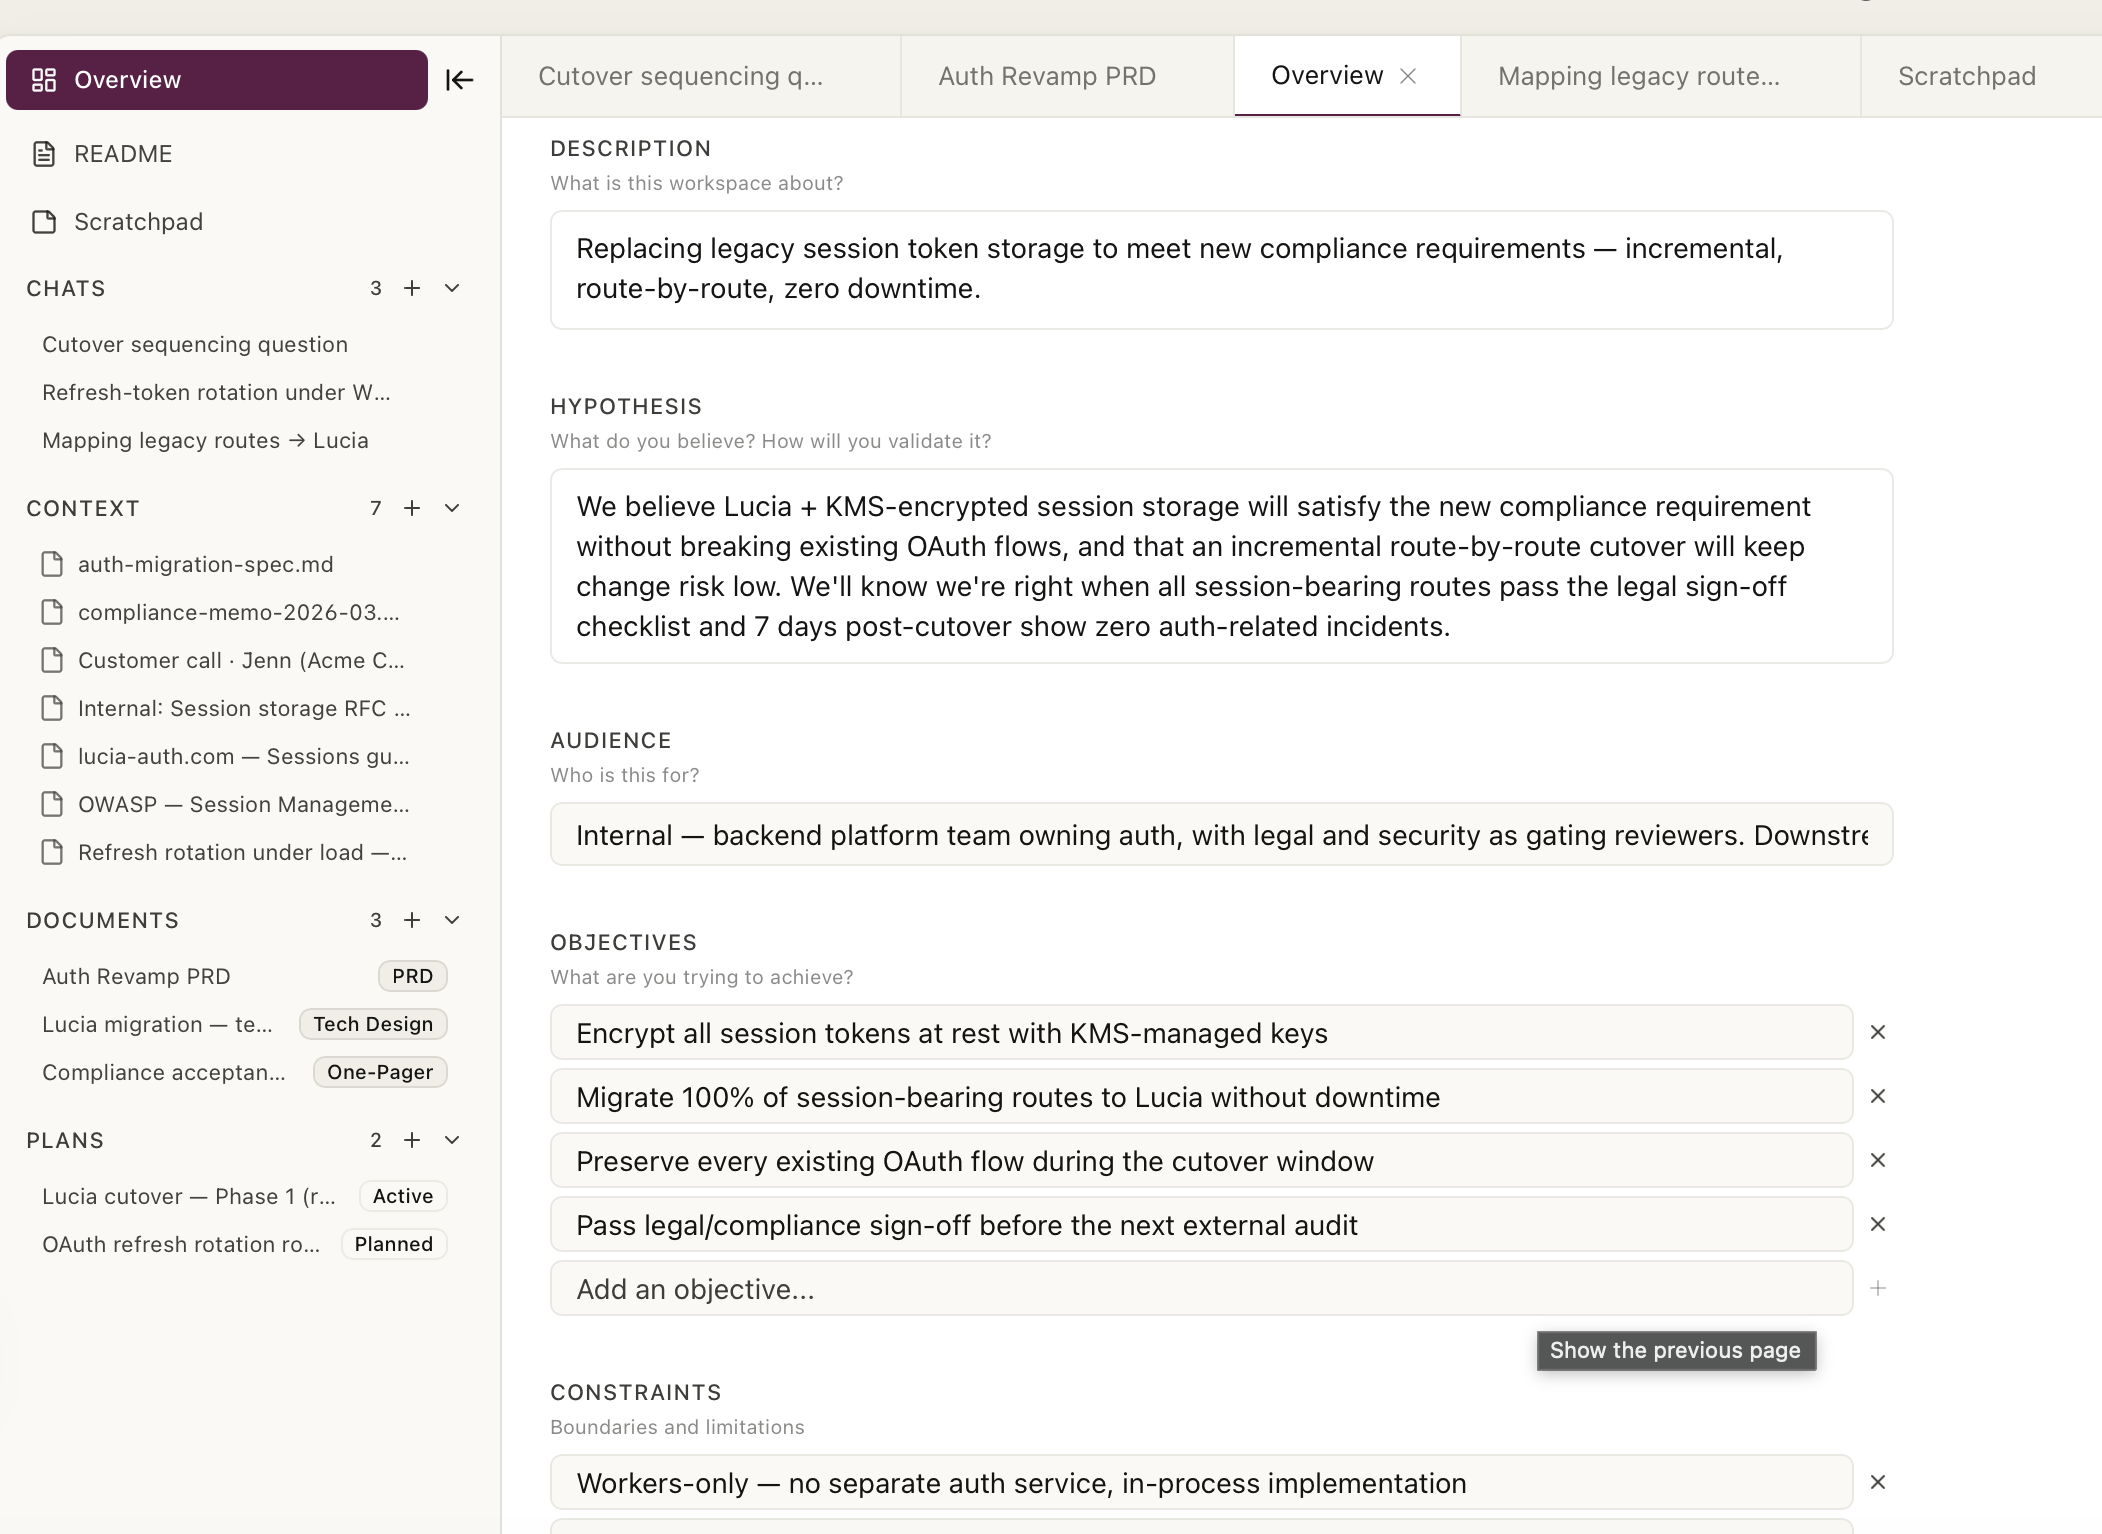Collapse the CHATS section chevron

point(452,288)
